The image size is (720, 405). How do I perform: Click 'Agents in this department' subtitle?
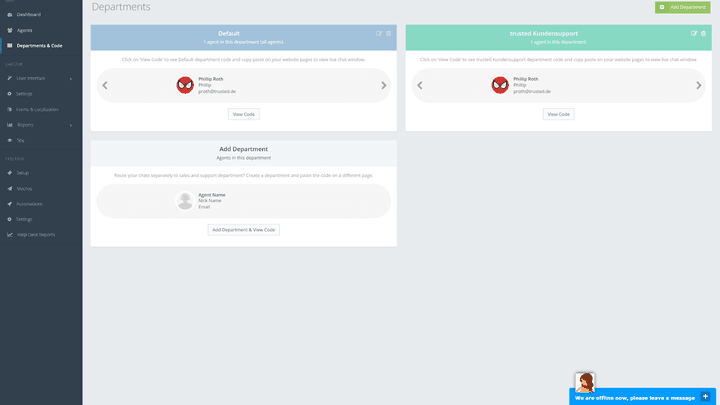coord(243,158)
